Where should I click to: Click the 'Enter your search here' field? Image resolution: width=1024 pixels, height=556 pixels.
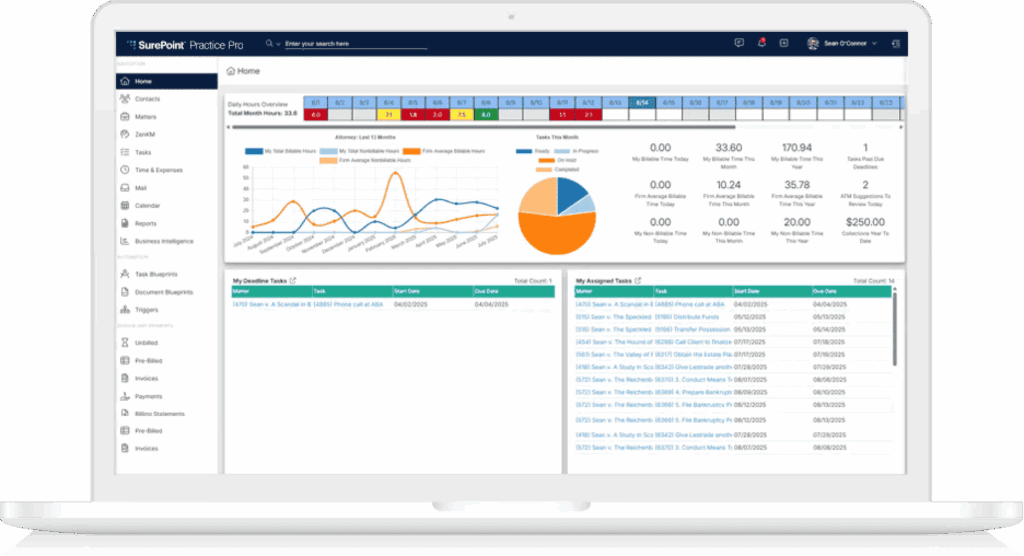[x=330, y=44]
